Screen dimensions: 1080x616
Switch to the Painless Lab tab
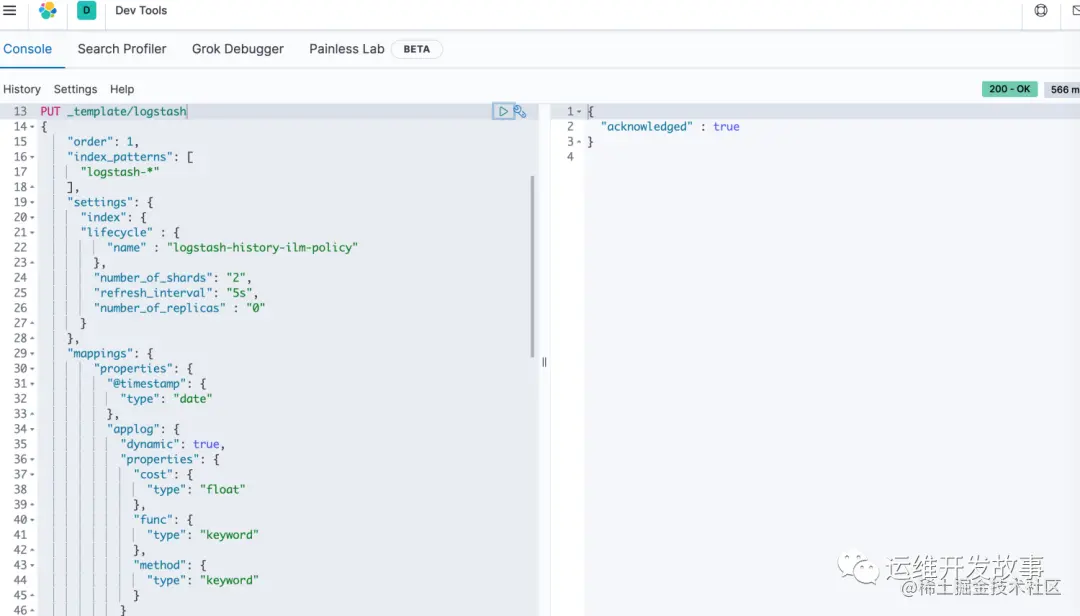pyautogui.click(x=346, y=49)
